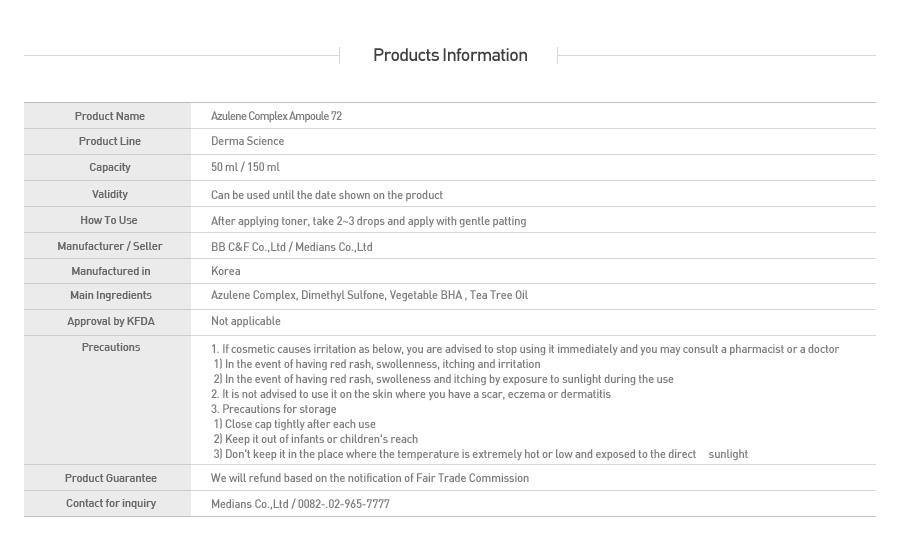900x549 pixels.
Task: Select the Capacity row label
Action: pos(109,167)
